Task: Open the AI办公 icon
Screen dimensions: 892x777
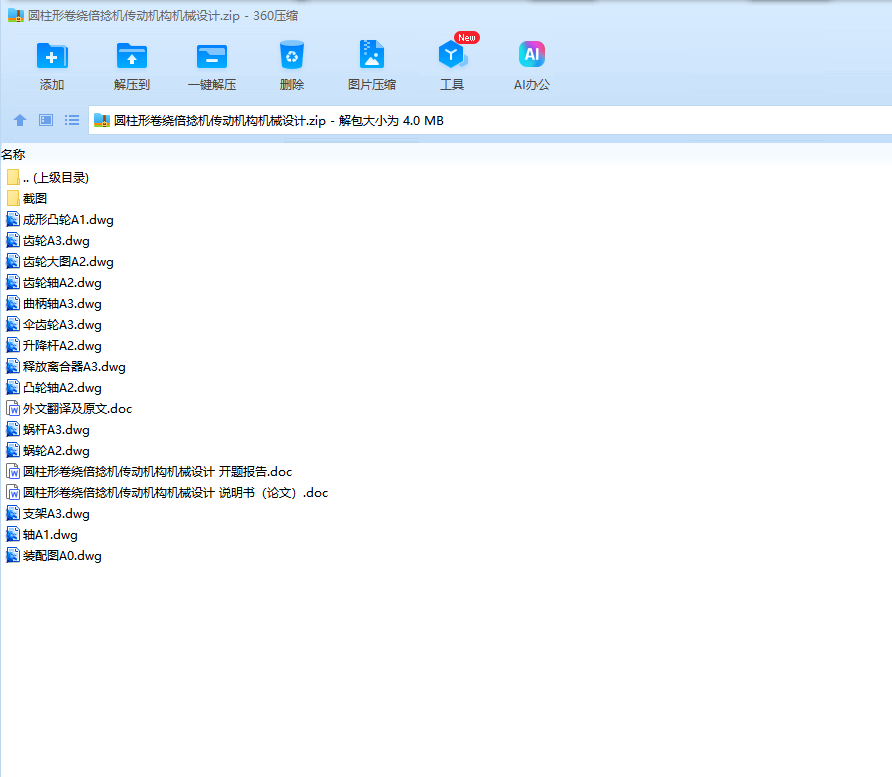Action: 532,54
